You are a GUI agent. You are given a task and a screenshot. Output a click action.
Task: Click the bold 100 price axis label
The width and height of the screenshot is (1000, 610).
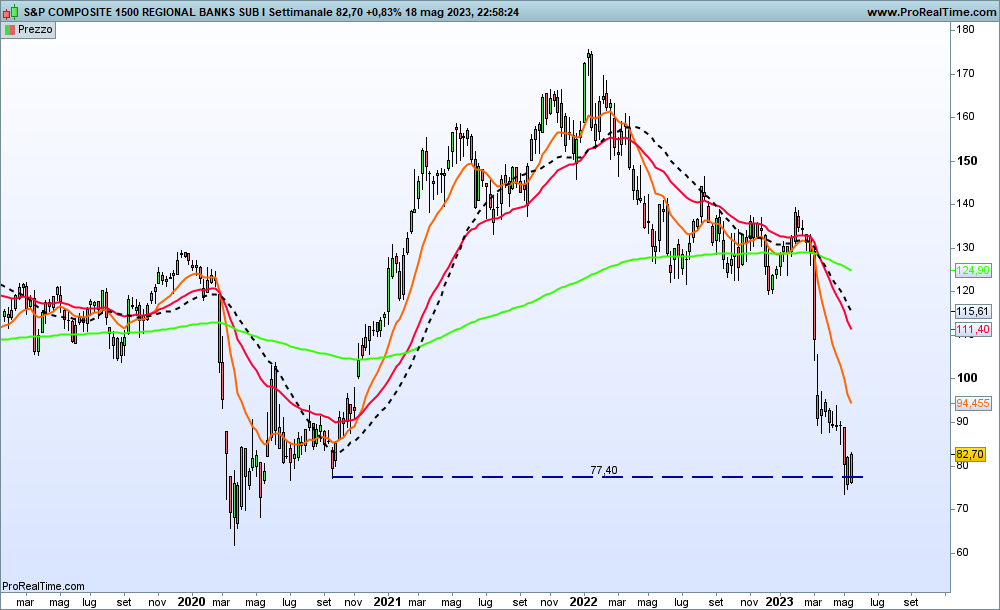pyautogui.click(x=967, y=378)
